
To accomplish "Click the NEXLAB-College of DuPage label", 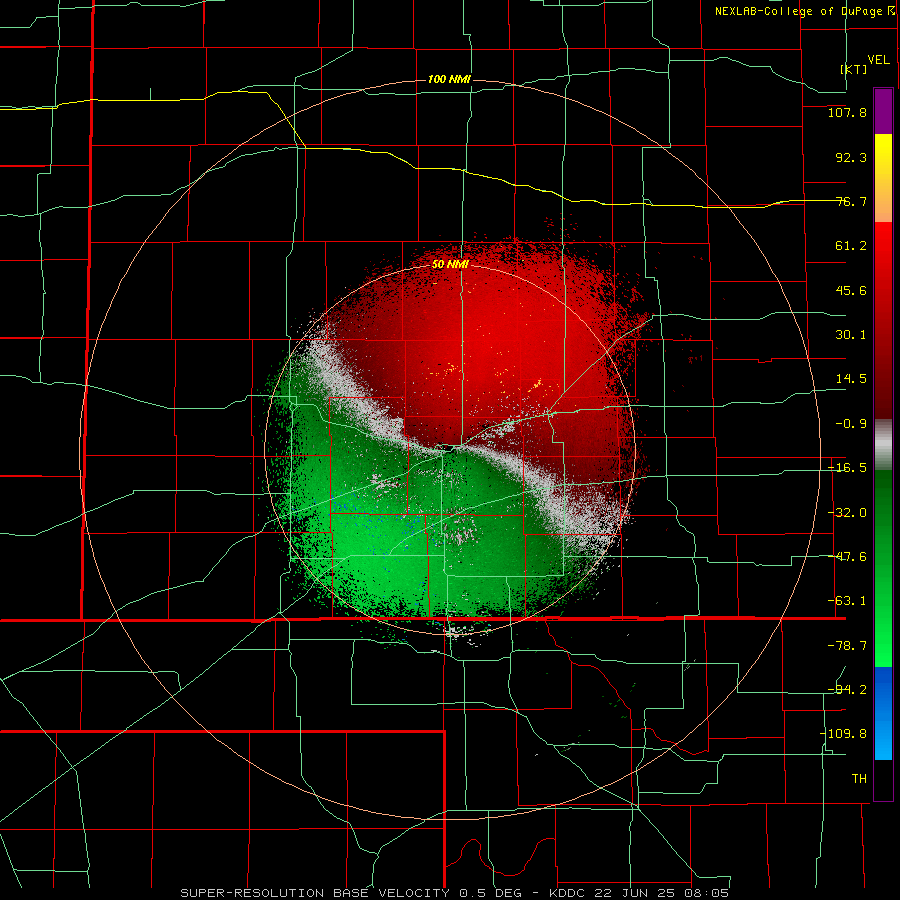I will click(798, 11).
